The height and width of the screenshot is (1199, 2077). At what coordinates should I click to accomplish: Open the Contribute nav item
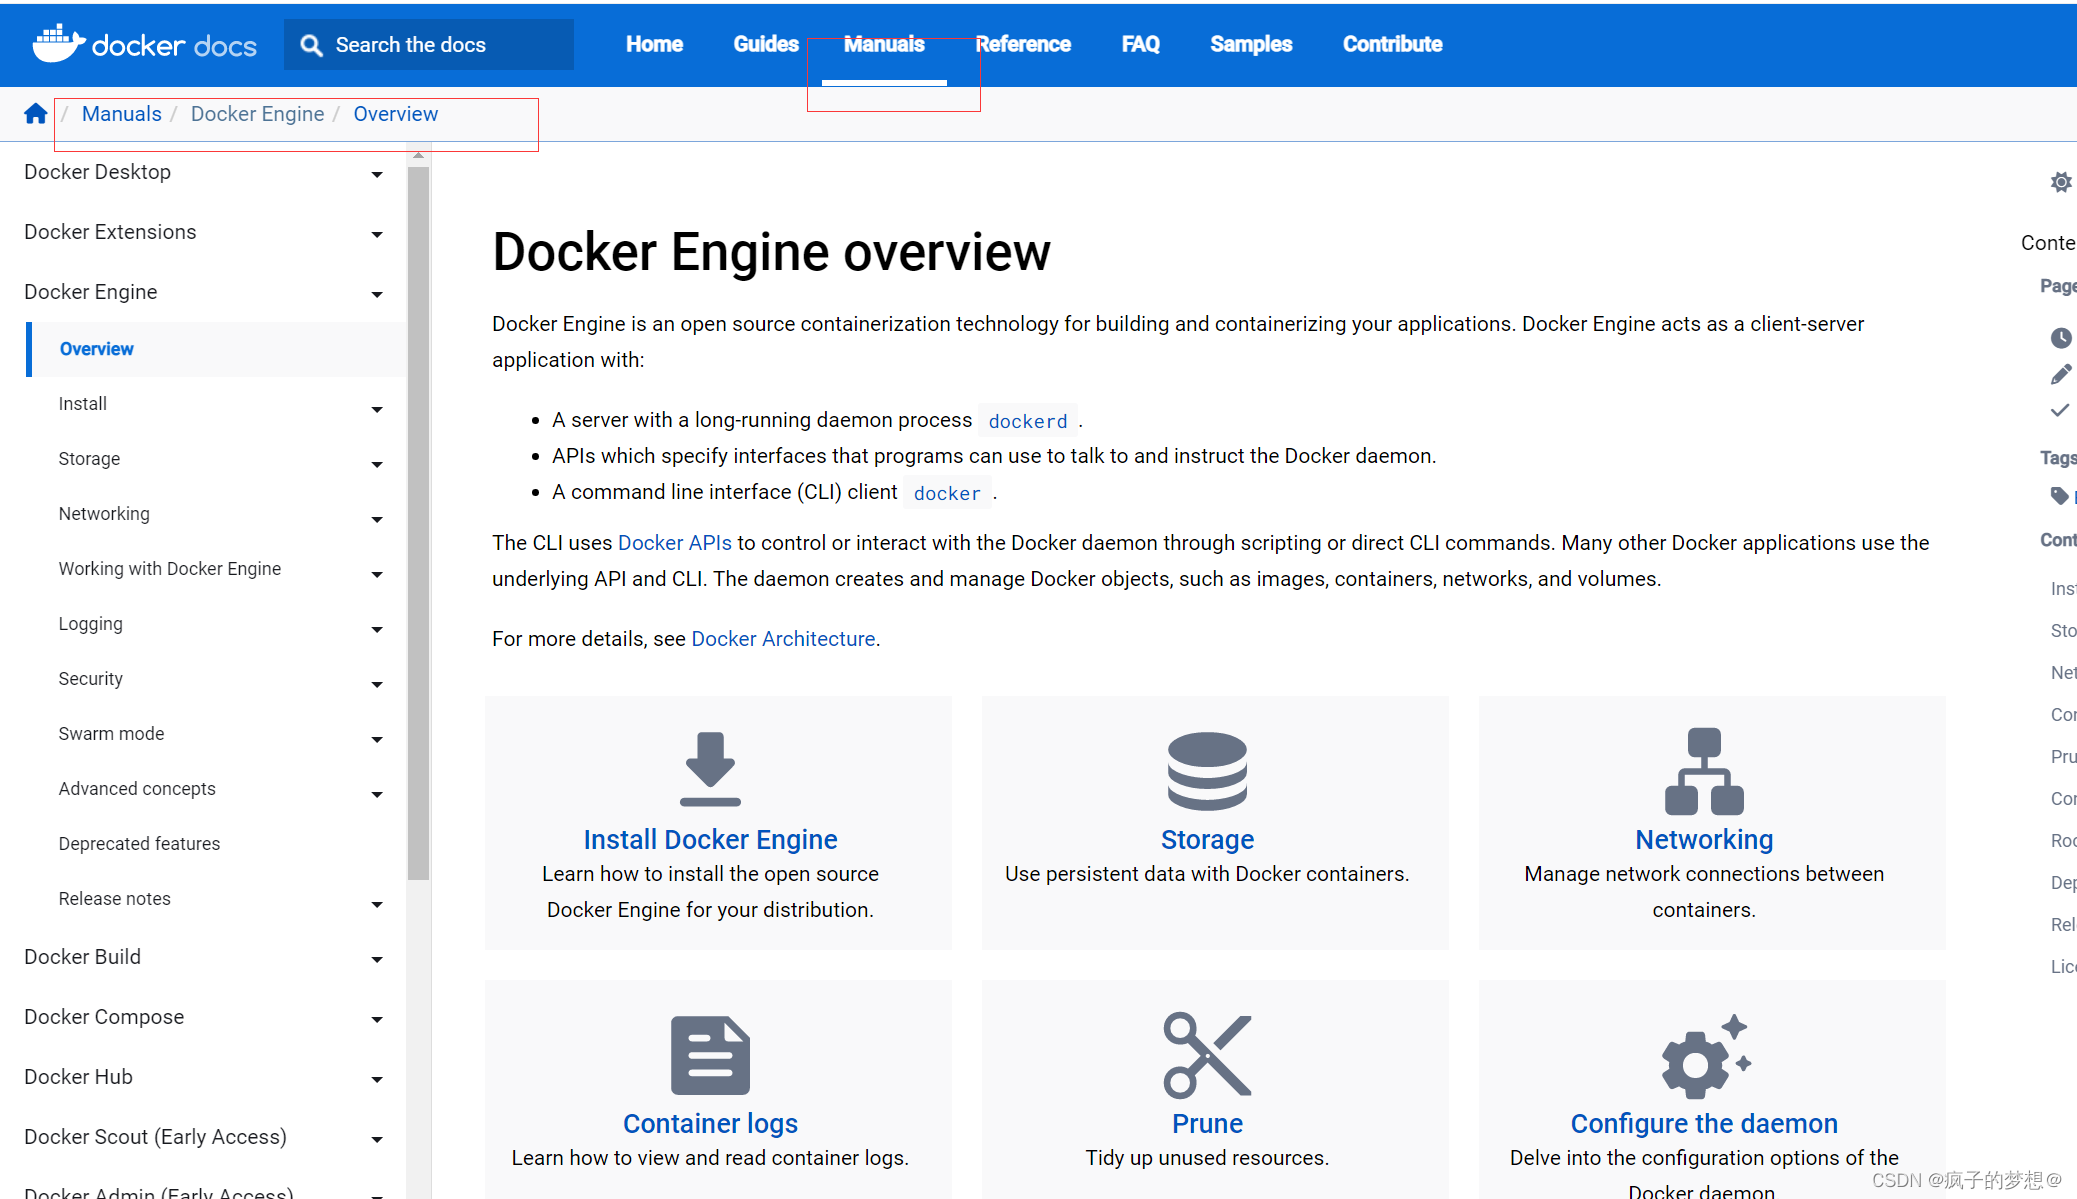1392,44
